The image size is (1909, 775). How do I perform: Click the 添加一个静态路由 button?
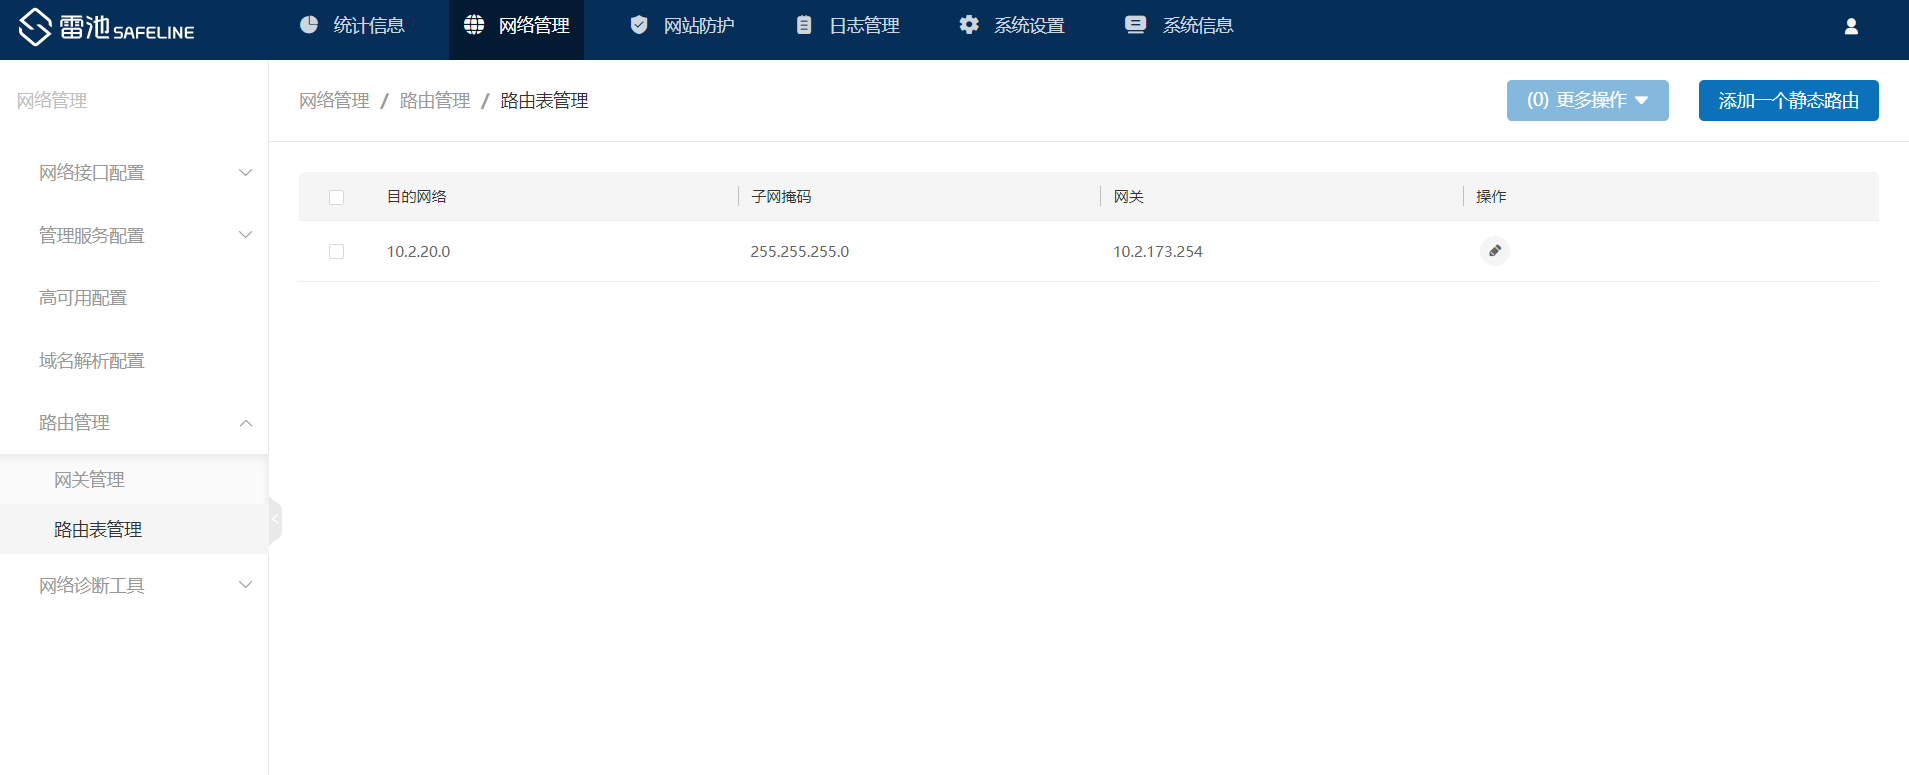pos(1788,101)
